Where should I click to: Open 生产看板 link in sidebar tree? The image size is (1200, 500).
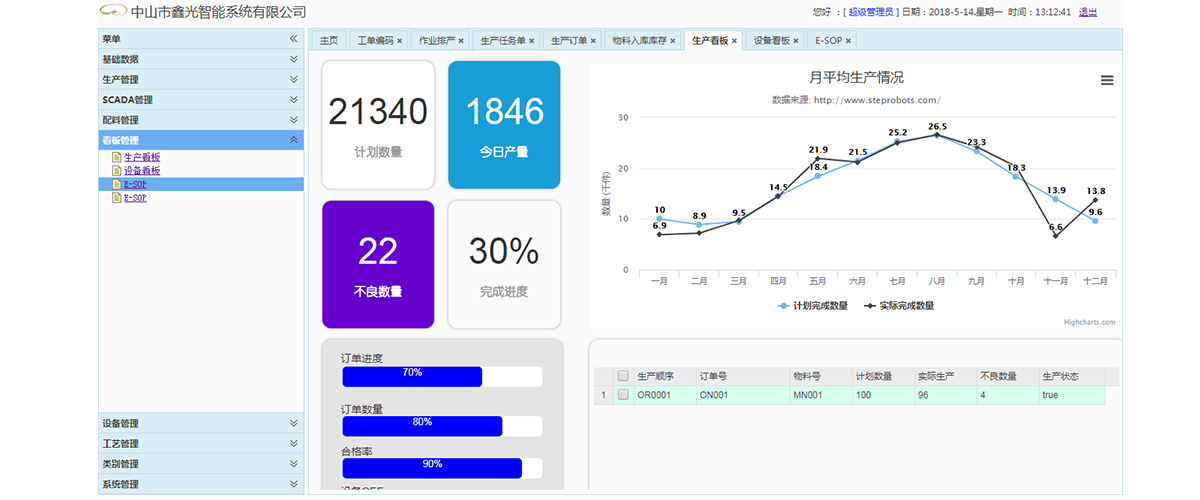pyautogui.click(x=142, y=157)
